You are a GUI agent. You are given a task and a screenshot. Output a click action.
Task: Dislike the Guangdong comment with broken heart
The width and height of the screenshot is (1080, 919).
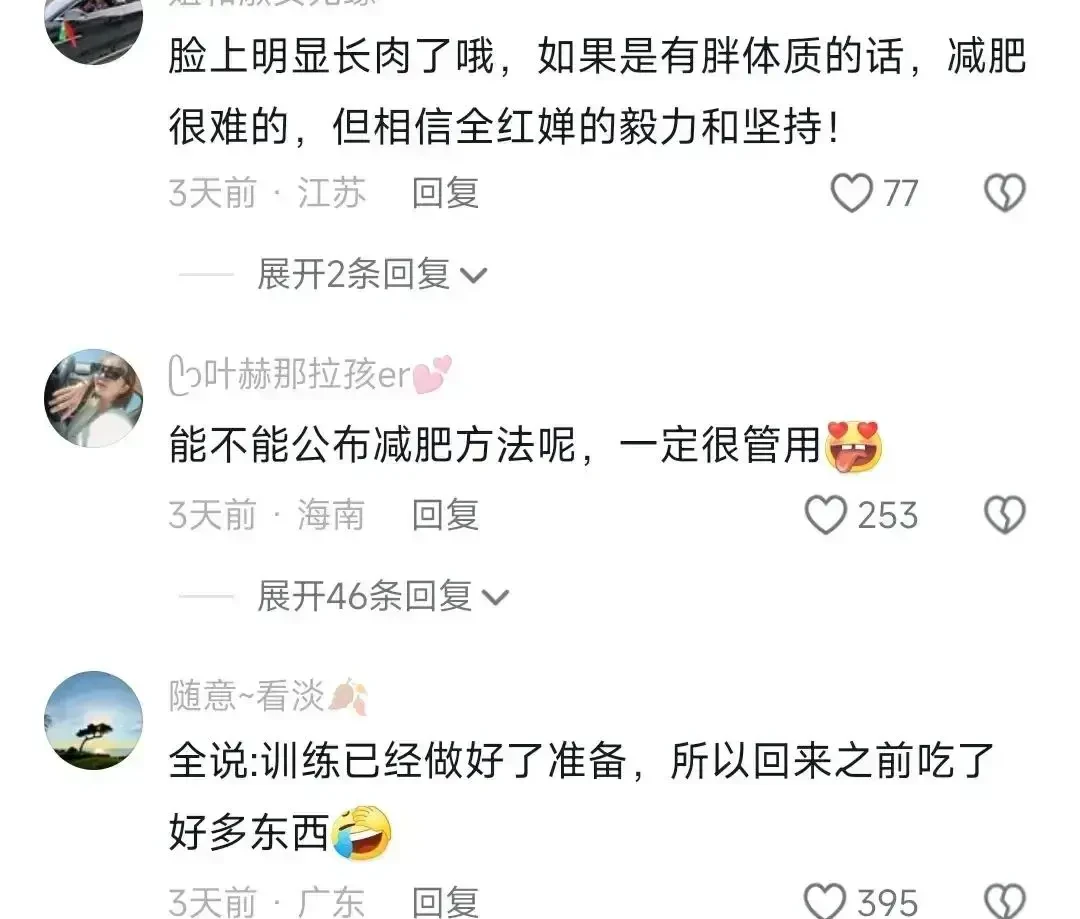coord(1005,901)
